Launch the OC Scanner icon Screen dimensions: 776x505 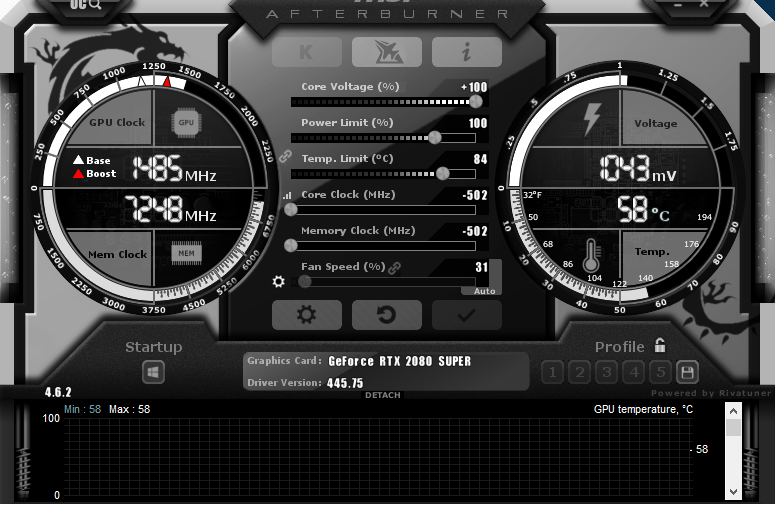click(x=387, y=52)
